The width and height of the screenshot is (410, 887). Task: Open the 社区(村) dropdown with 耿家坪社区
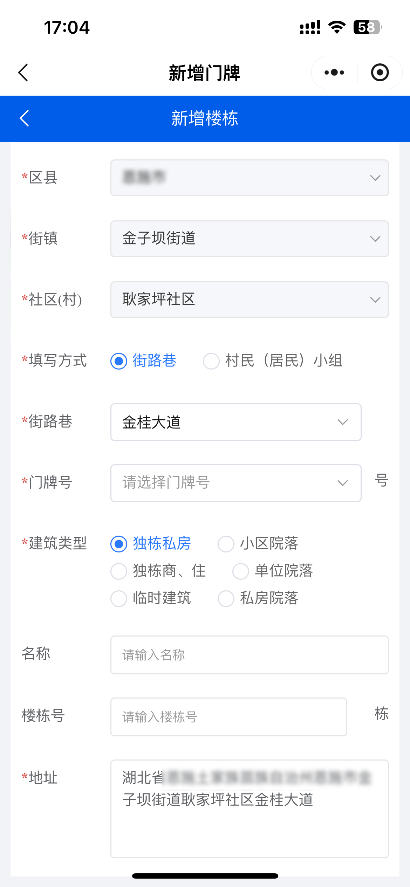tap(249, 300)
